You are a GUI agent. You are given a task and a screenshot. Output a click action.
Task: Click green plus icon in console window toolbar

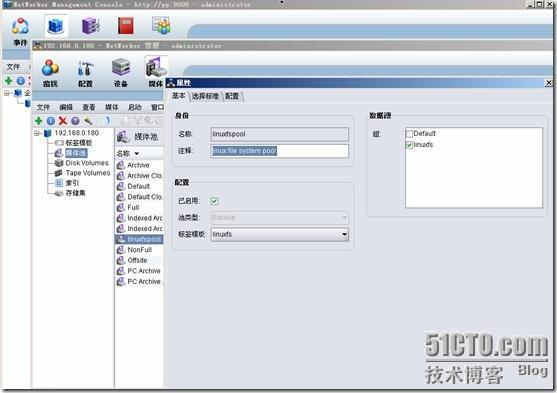[9, 81]
